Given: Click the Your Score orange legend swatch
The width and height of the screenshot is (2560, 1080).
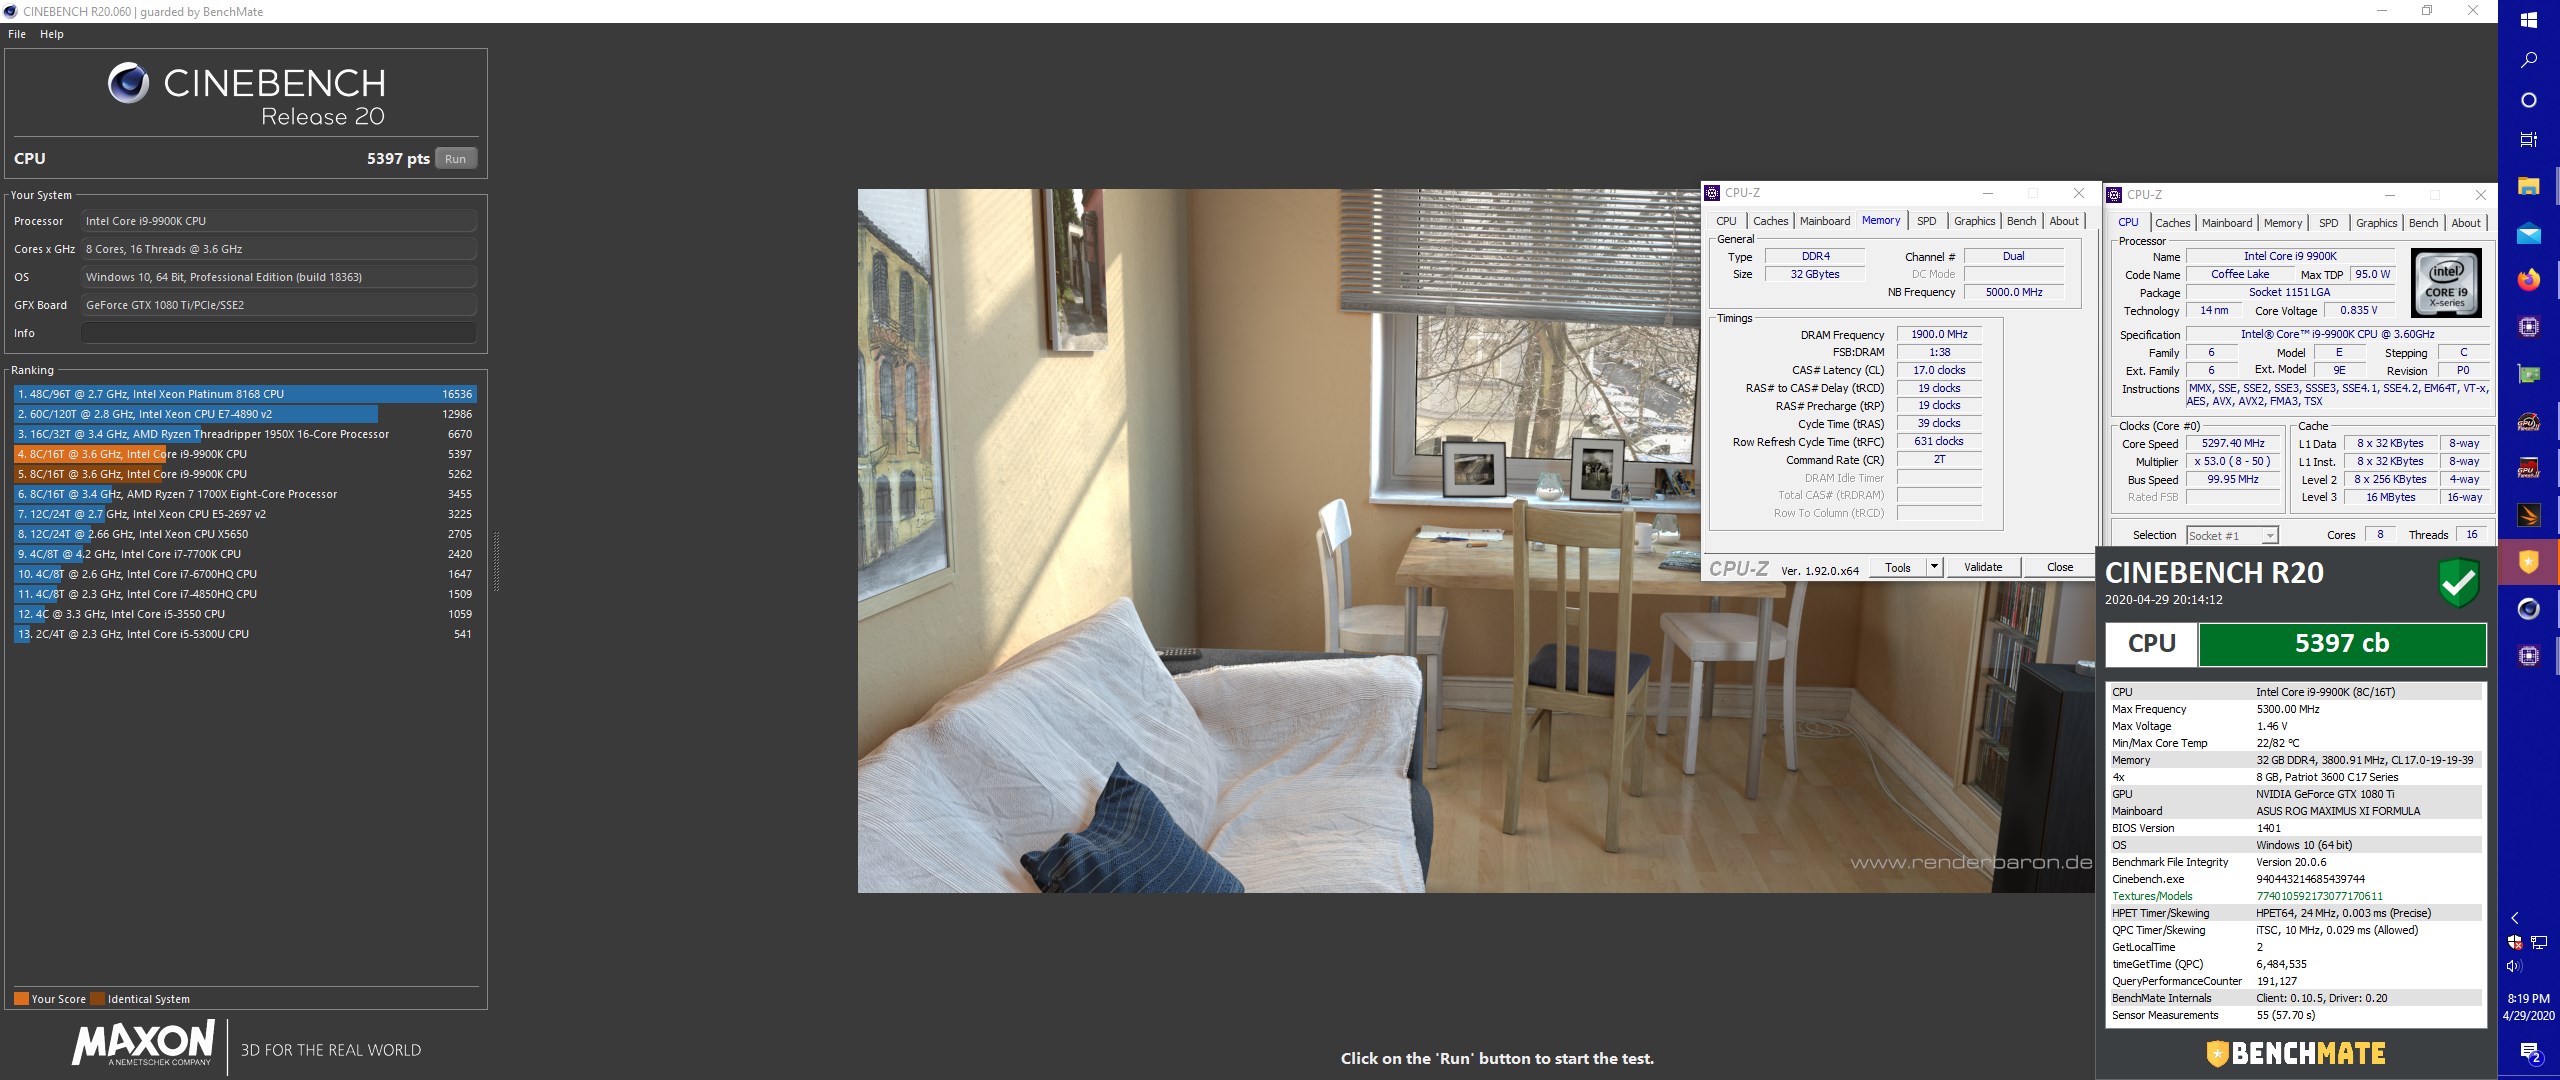Looking at the screenshot, I should tap(21, 998).
